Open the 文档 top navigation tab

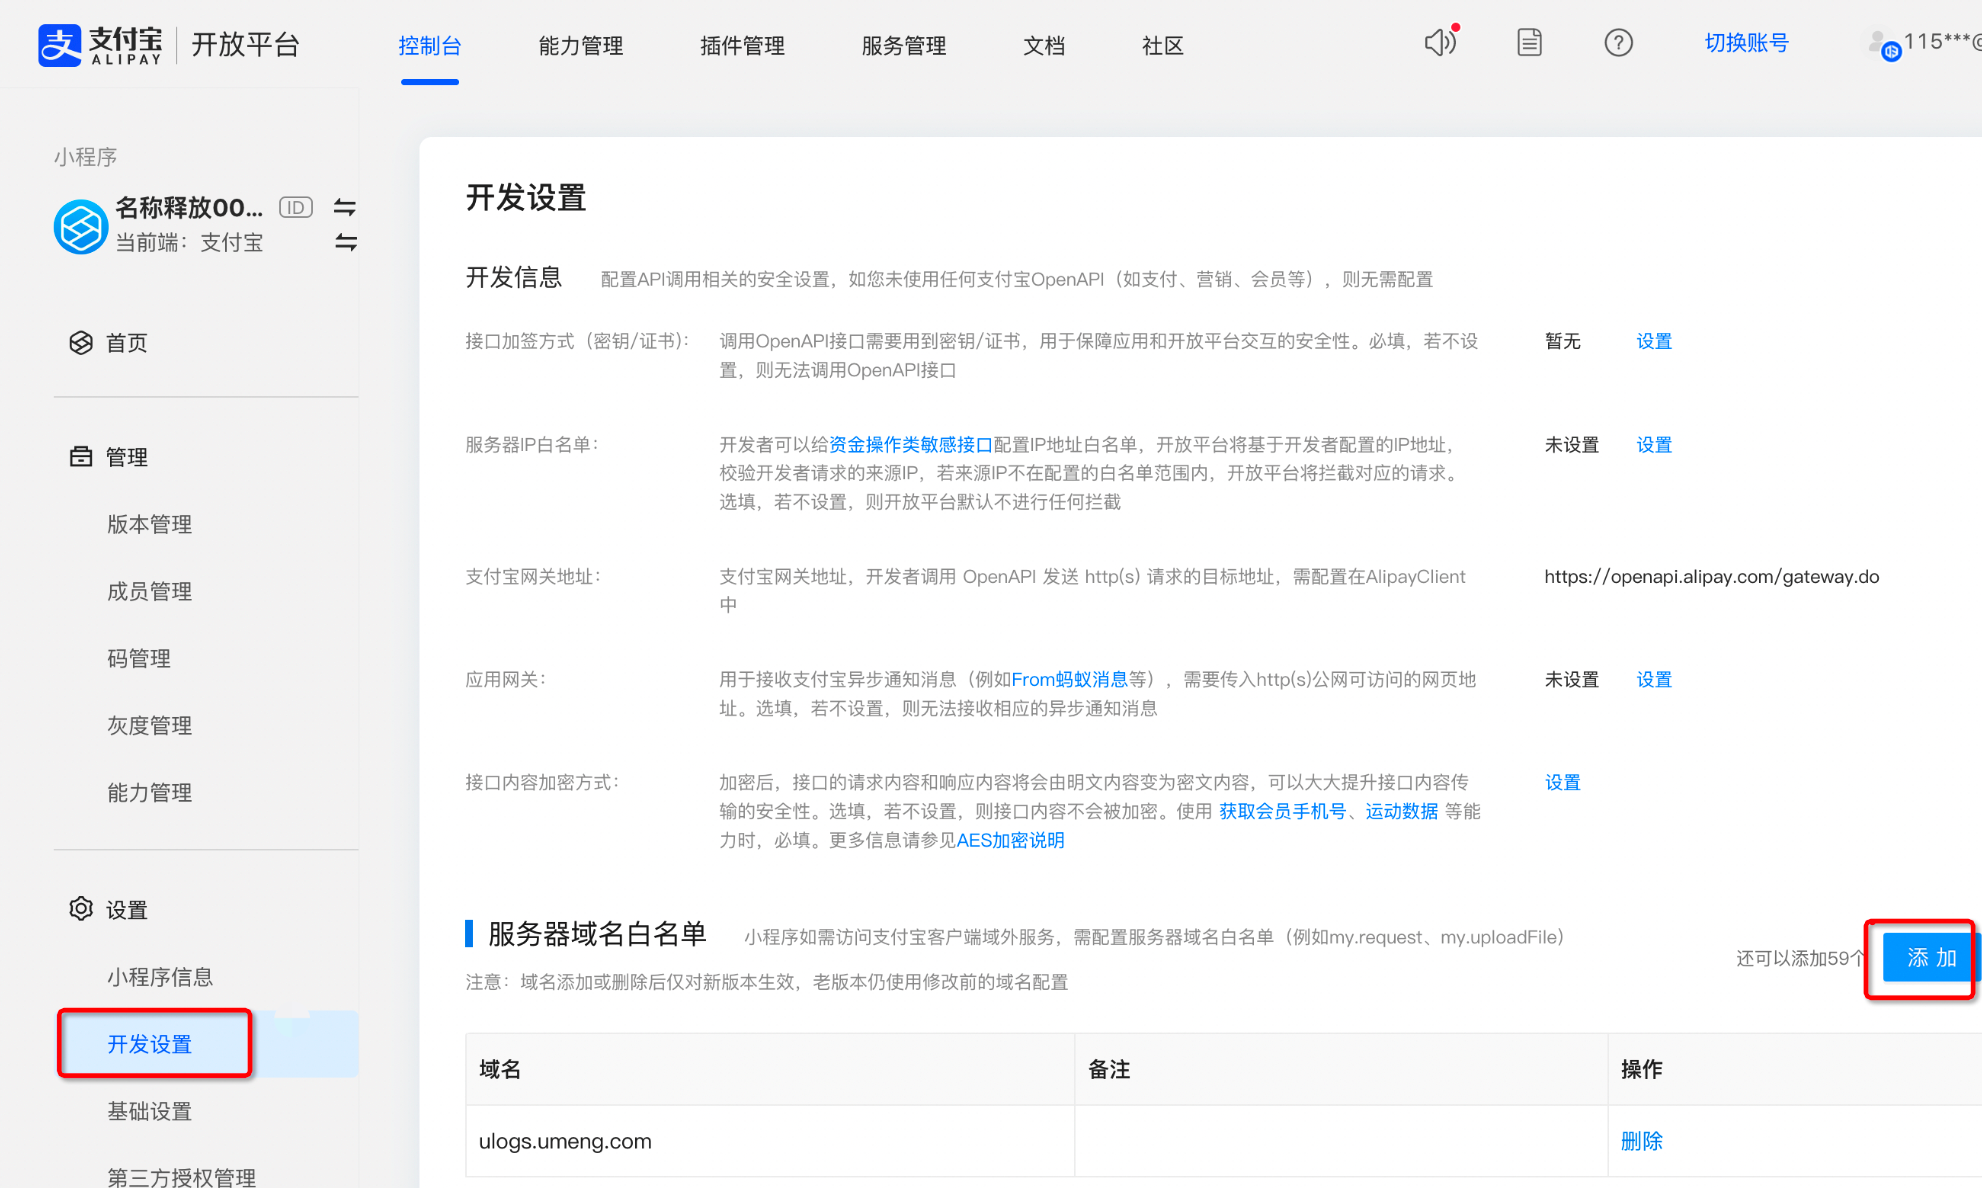[x=1043, y=45]
